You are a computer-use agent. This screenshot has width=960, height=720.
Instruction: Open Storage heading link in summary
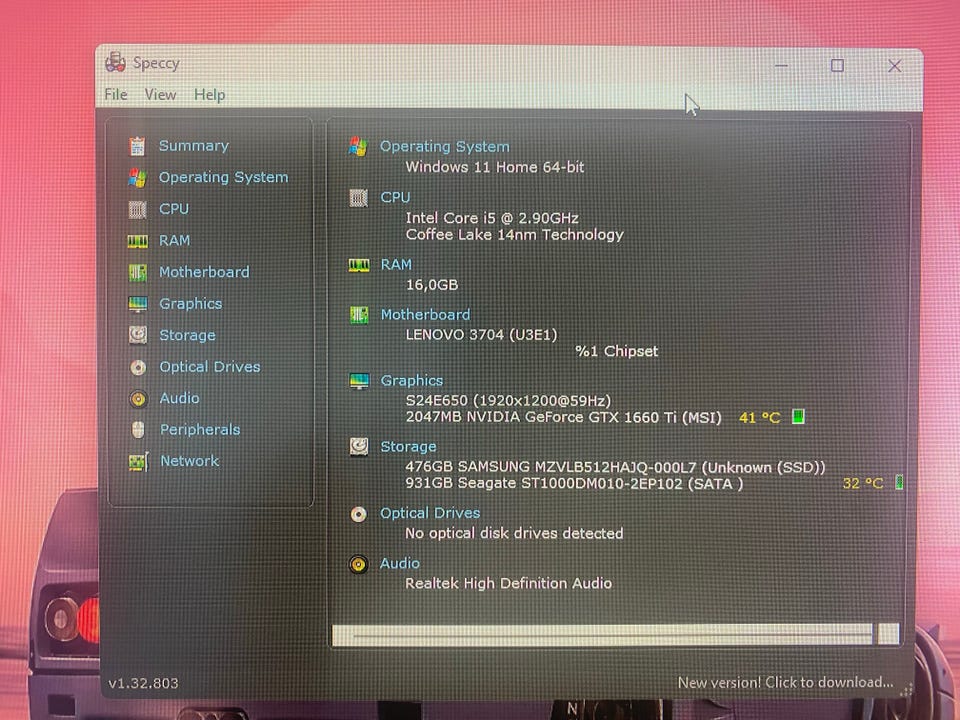408,447
